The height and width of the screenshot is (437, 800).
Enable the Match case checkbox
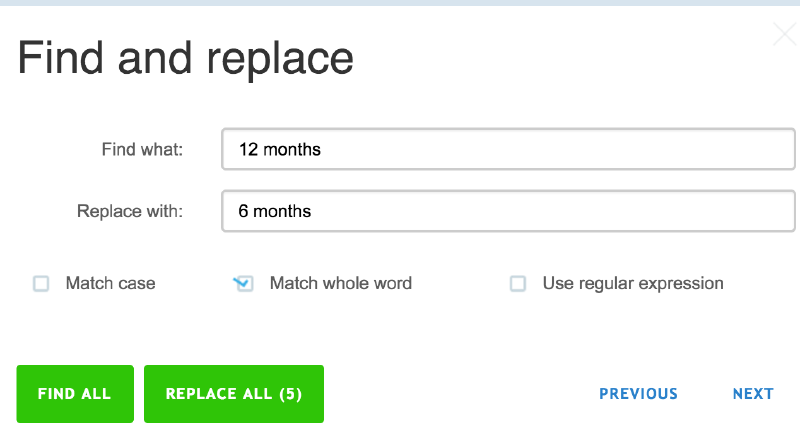click(x=41, y=284)
